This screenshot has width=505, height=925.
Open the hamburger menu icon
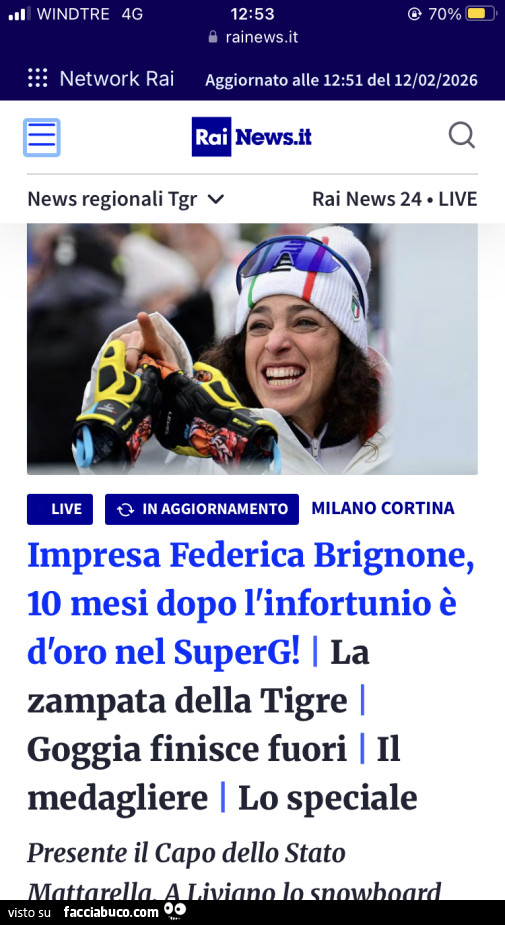(x=41, y=137)
